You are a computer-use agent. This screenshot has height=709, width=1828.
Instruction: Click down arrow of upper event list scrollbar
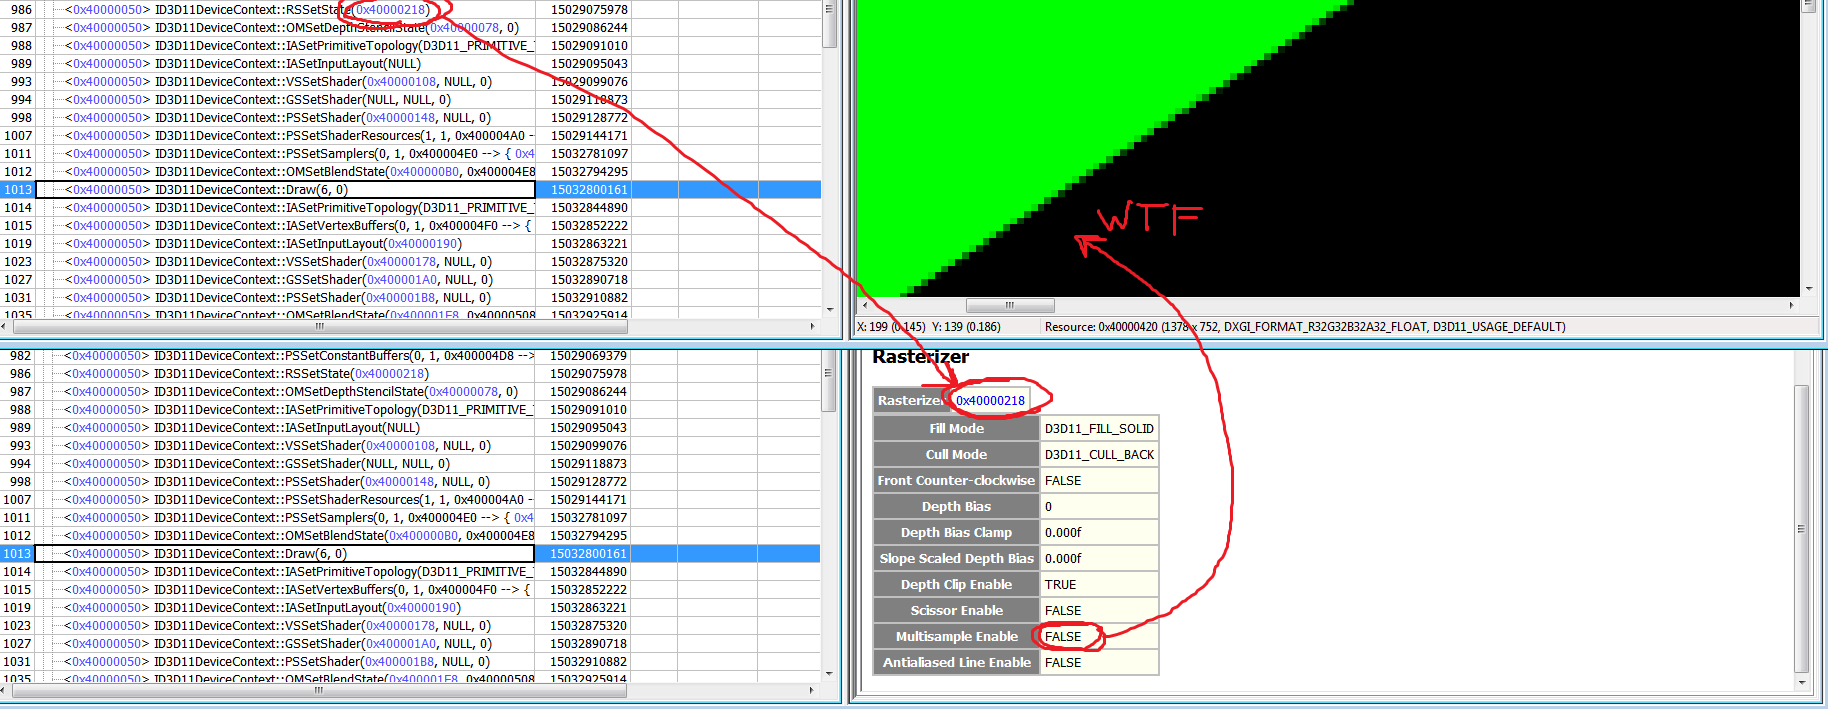(x=829, y=310)
